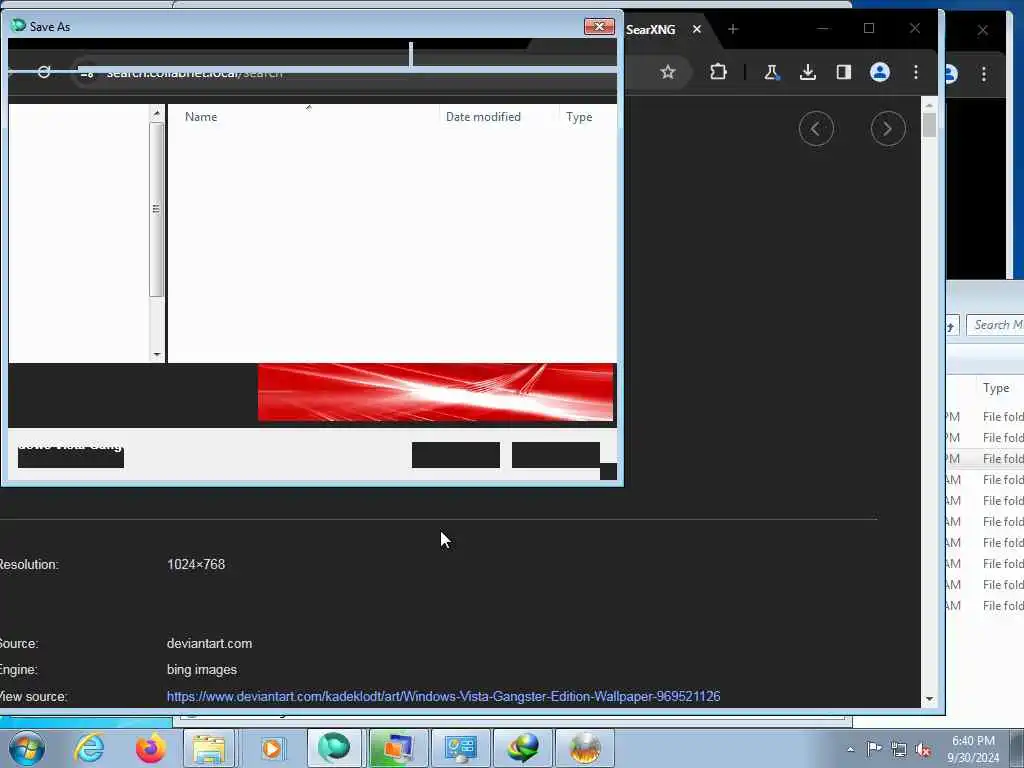Open site information icon in address bar

point(87,72)
